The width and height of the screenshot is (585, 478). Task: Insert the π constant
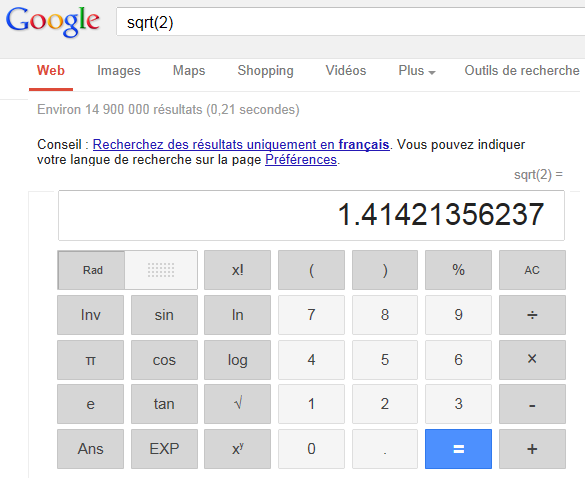[90, 360]
